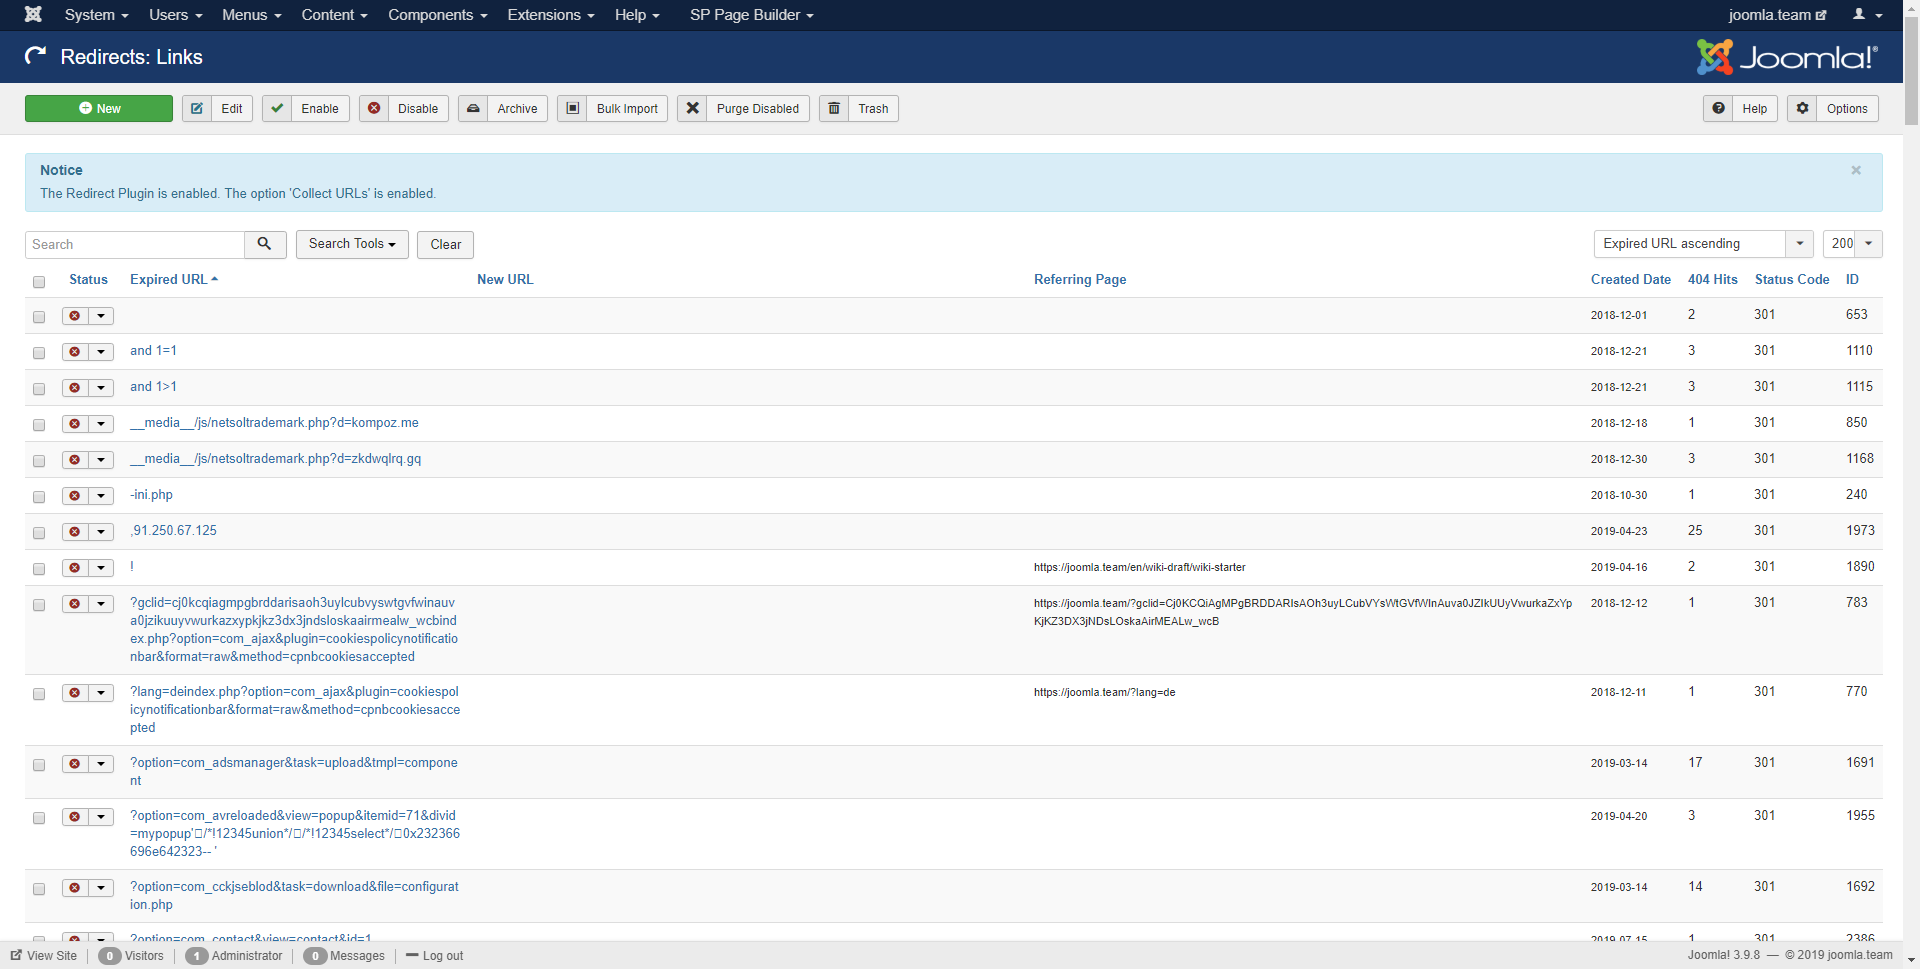Sort by the 404 Hits column header
Screen dimensions: 1920x969
click(1712, 280)
